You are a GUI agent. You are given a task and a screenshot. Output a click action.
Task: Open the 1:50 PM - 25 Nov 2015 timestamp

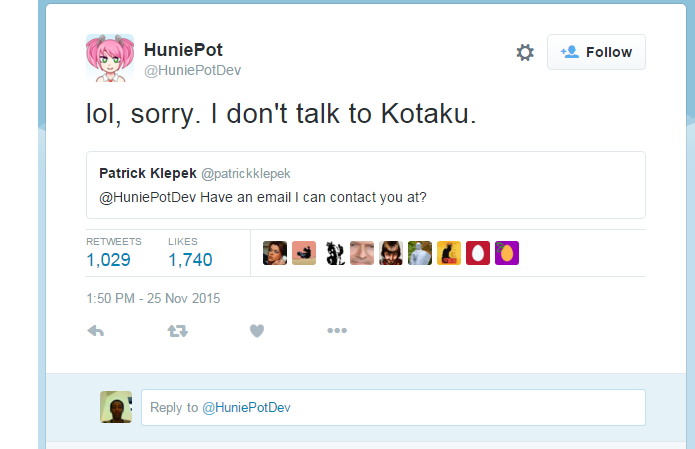[153, 298]
